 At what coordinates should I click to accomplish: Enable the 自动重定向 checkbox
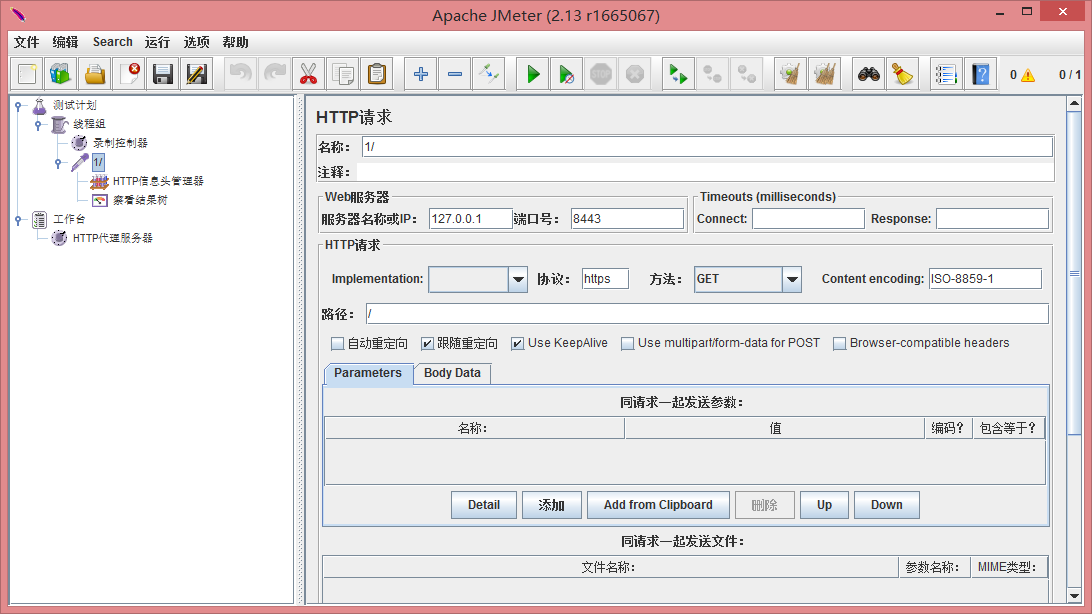(338, 343)
